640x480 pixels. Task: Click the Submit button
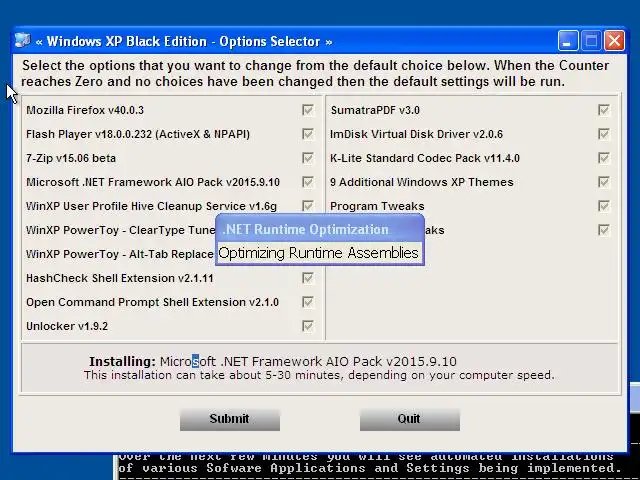click(230, 419)
